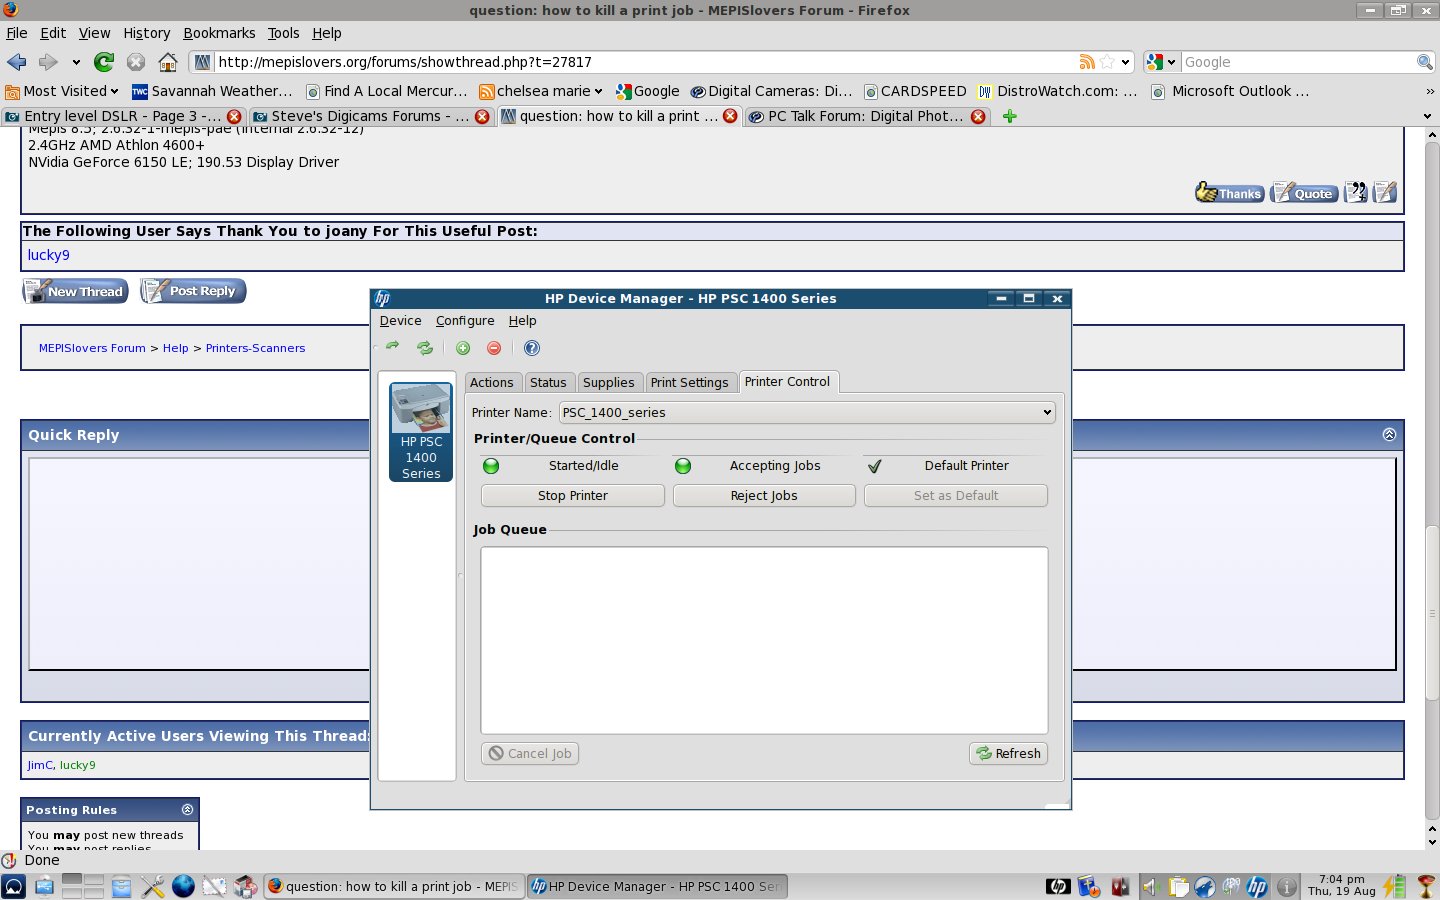Click the RSS feed icon in address bar
The image size is (1440, 900).
(x=1087, y=62)
